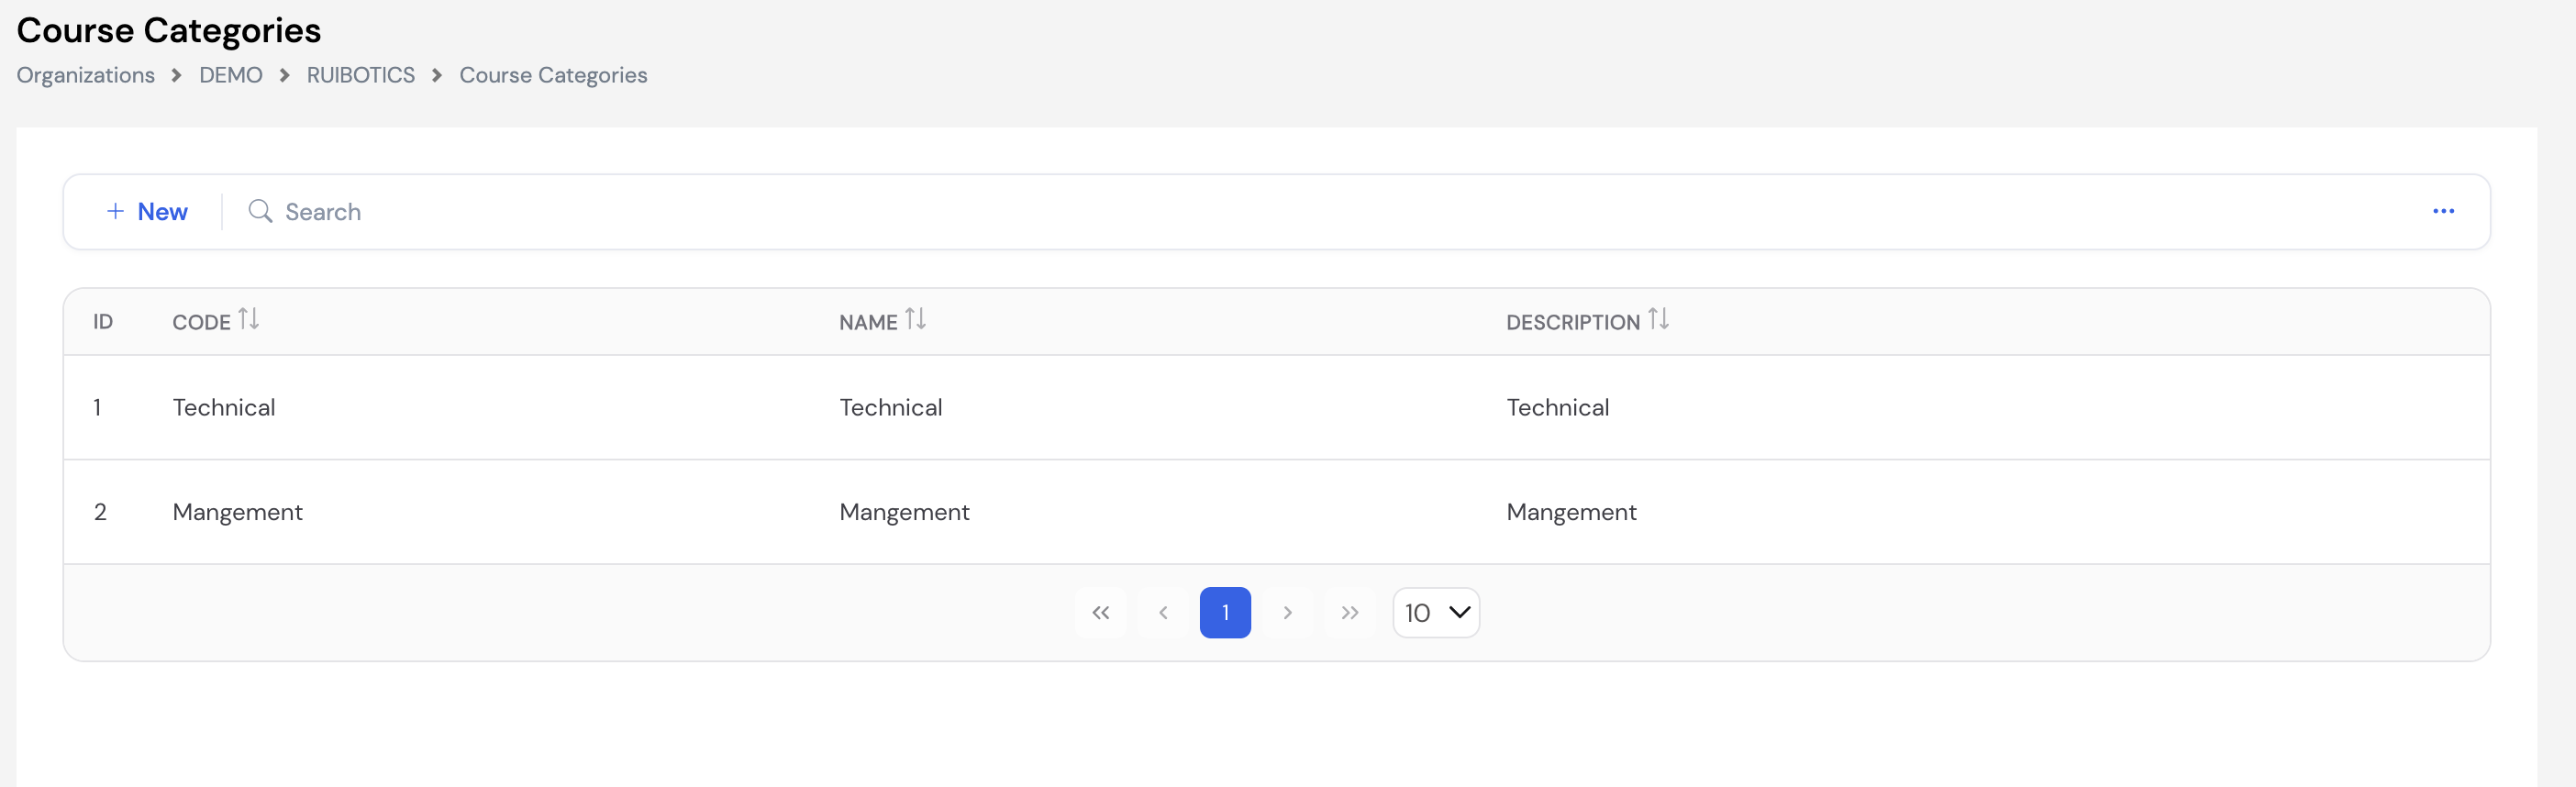Open the rows-per-page dropdown showing 10
Viewport: 2576px width, 787px height.
(x=1436, y=612)
